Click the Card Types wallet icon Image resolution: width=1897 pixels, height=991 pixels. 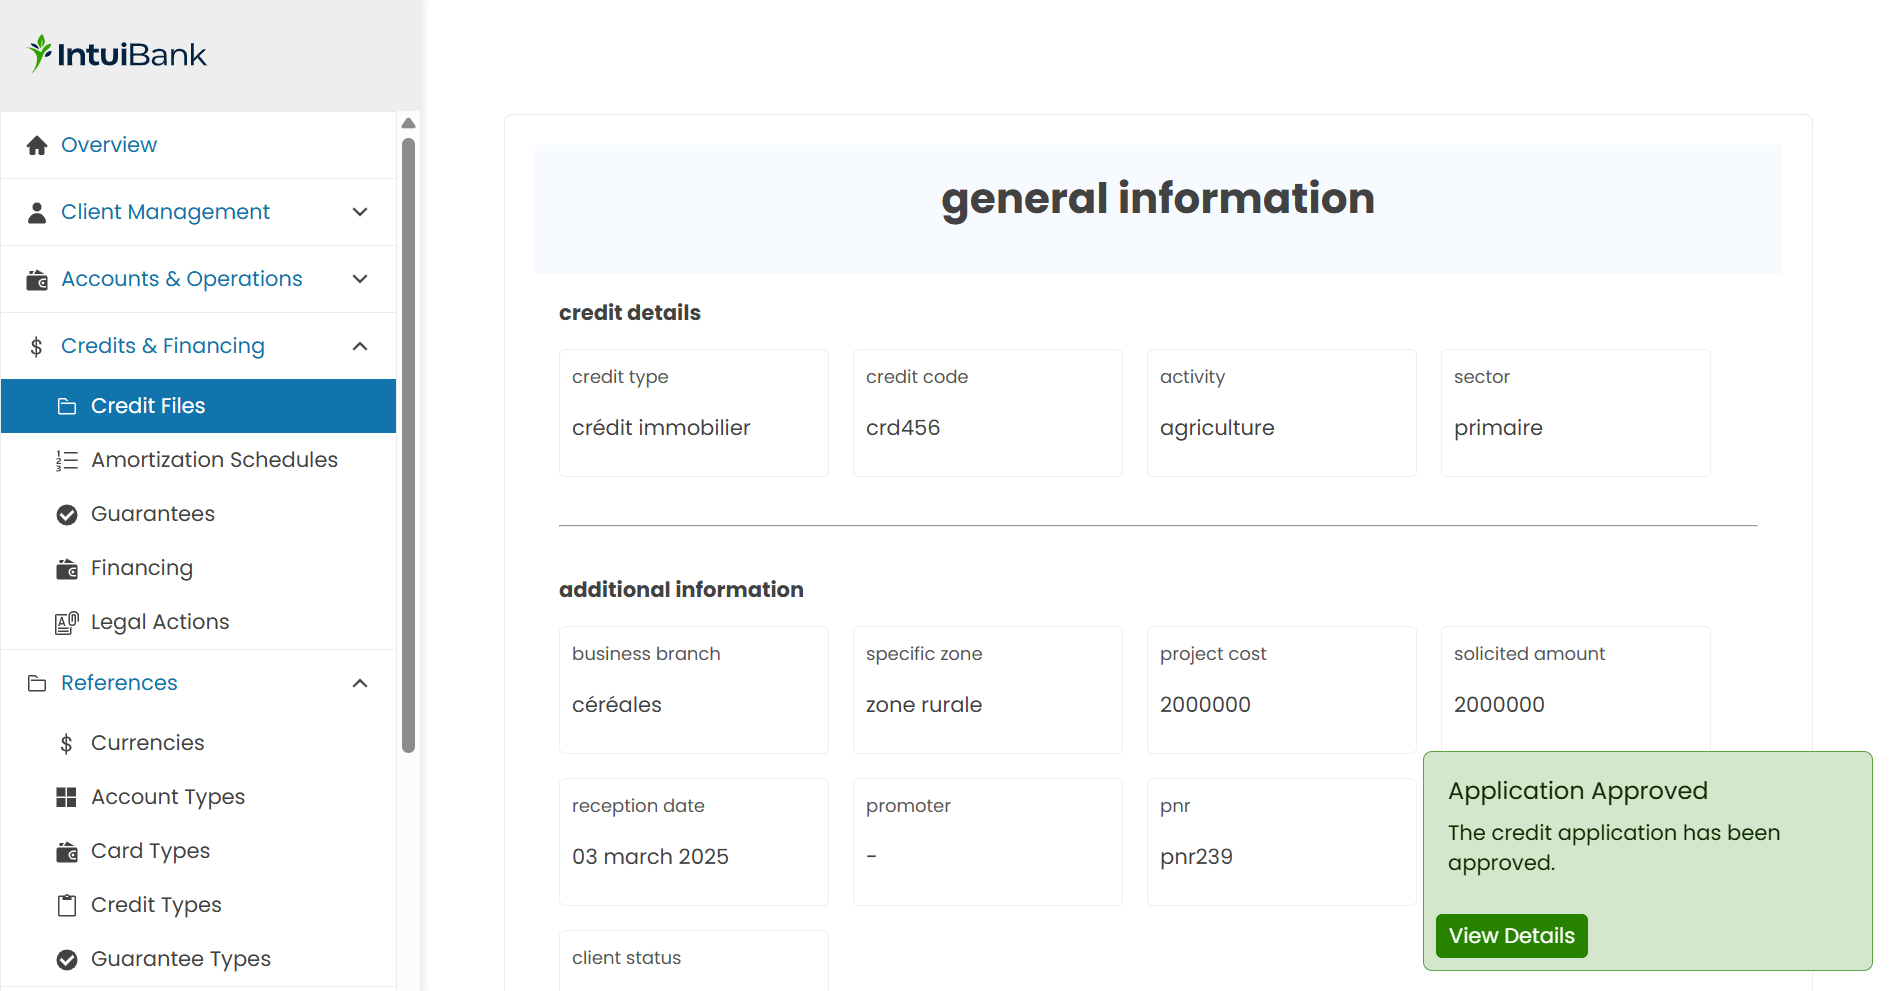point(67,851)
